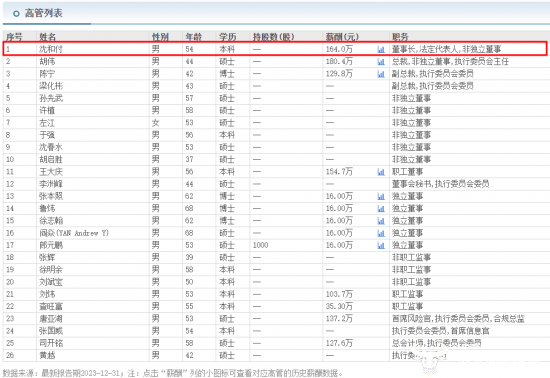The image size is (550, 378).
Task: Open salary history chart icon for 鲁炜
Action: [381, 209]
